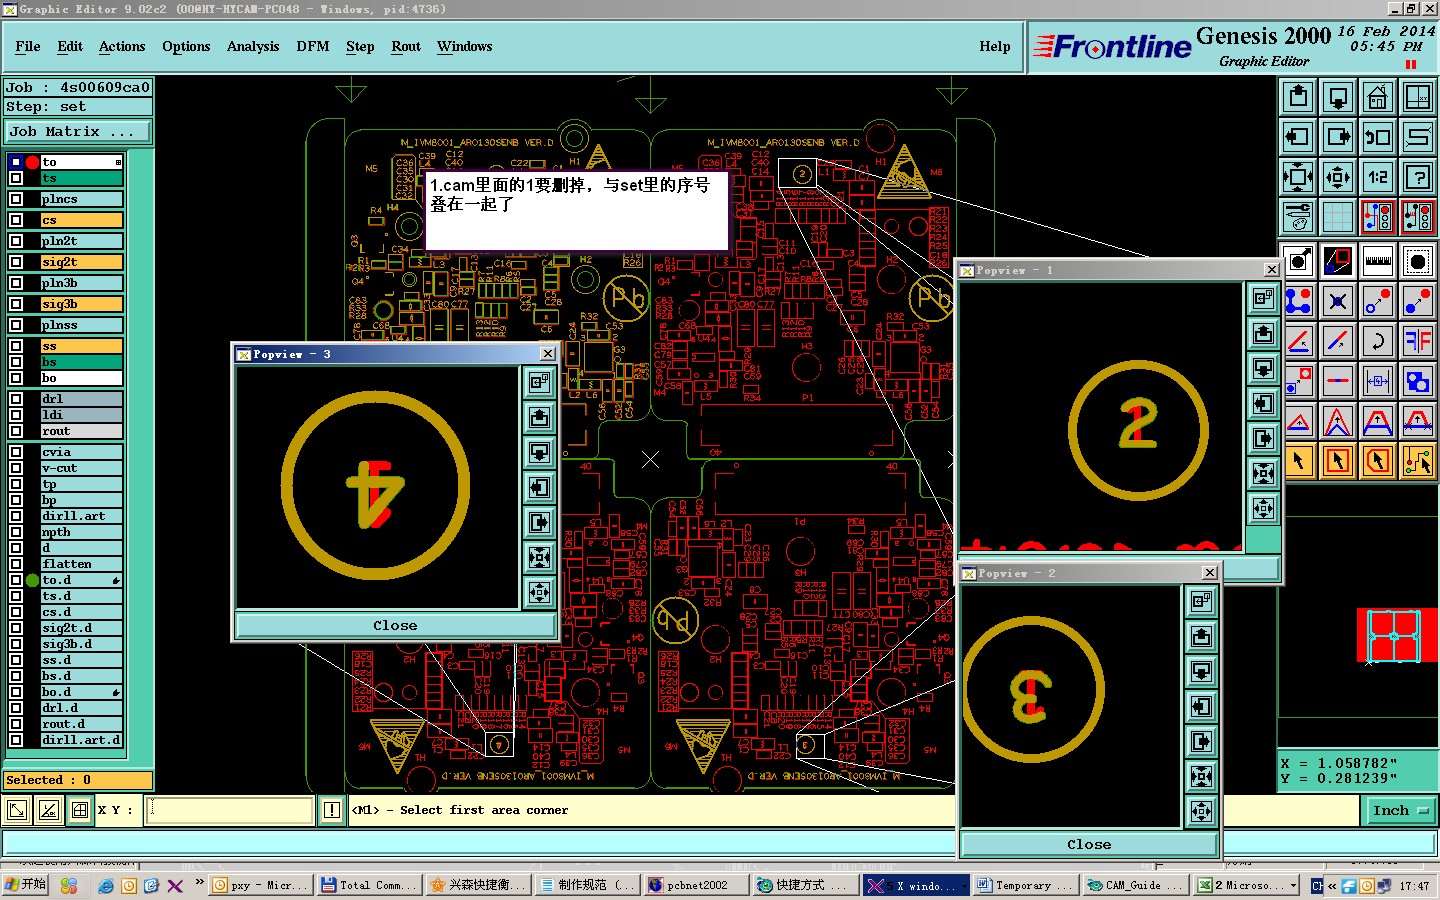Click the exclamation mark button near XY field

pos(332,810)
